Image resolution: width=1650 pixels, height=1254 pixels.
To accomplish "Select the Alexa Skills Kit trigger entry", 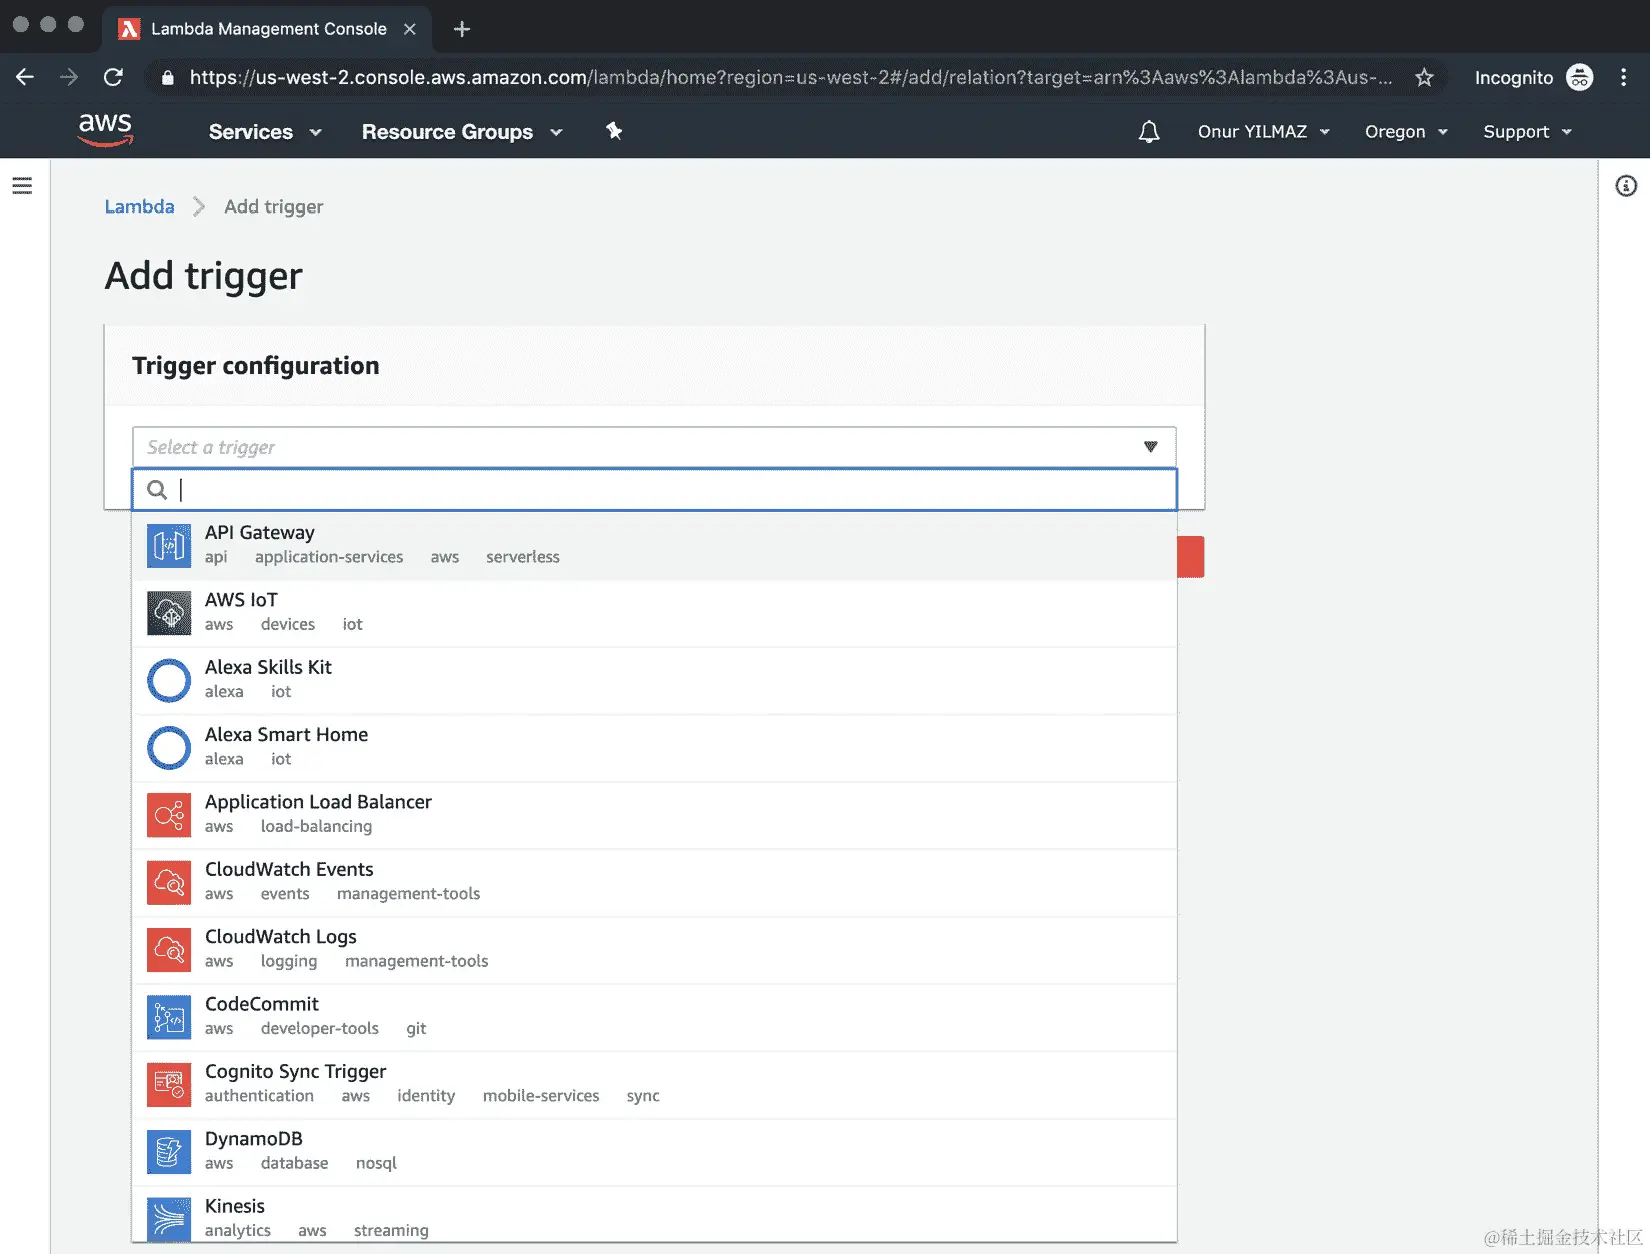I will (268, 666).
